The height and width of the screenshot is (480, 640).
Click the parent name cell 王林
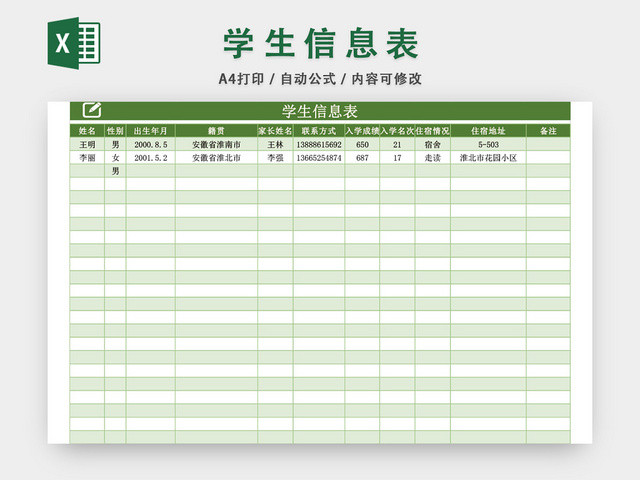[x=275, y=144]
